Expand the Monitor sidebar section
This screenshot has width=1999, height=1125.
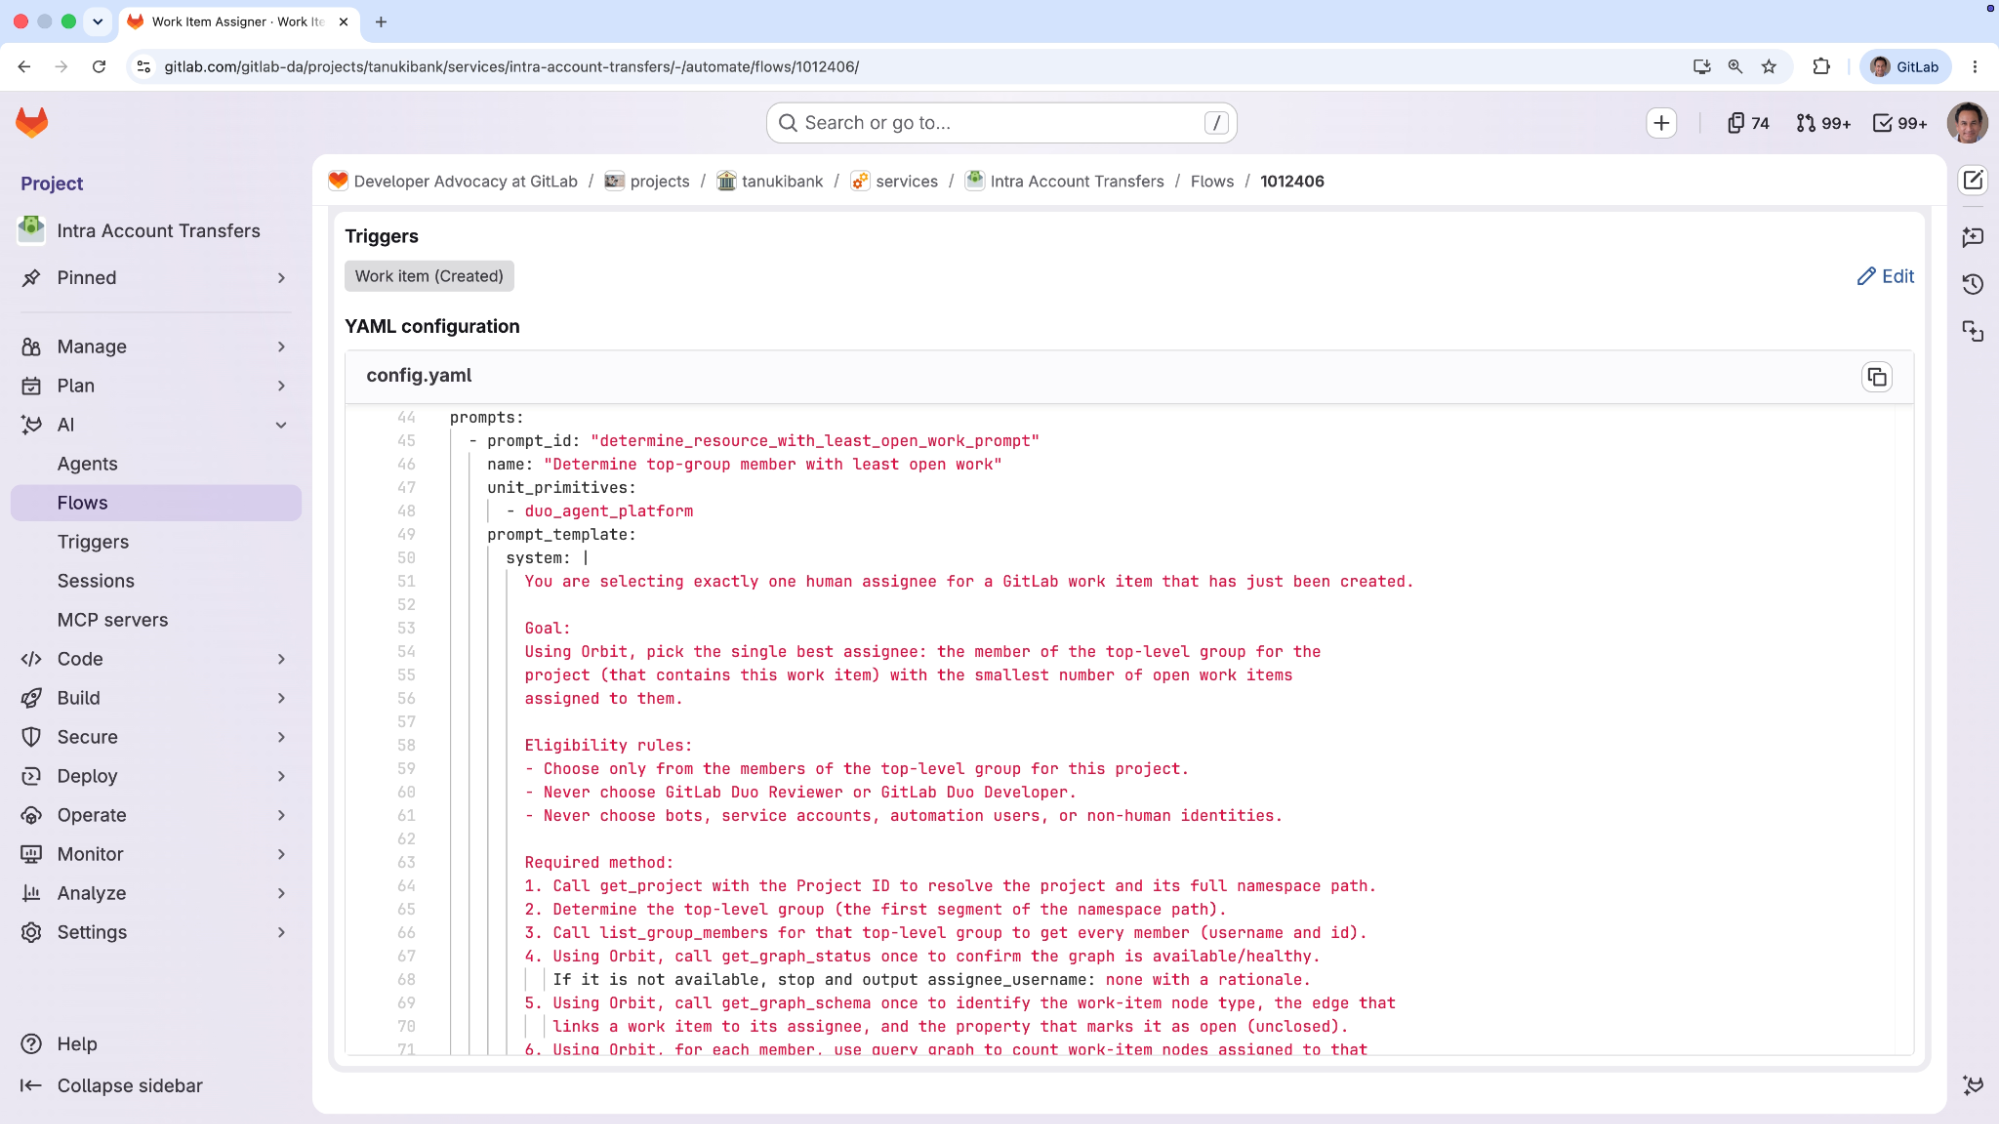tap(155, 854)
